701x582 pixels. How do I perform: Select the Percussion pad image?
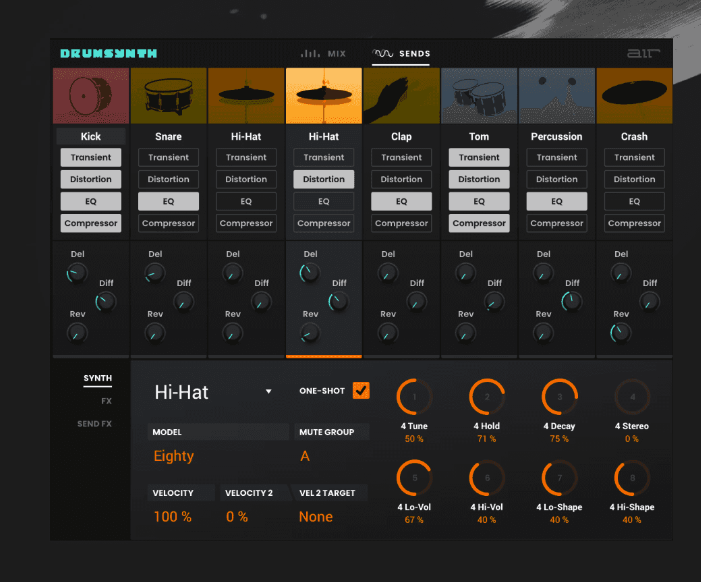[557, 96]
